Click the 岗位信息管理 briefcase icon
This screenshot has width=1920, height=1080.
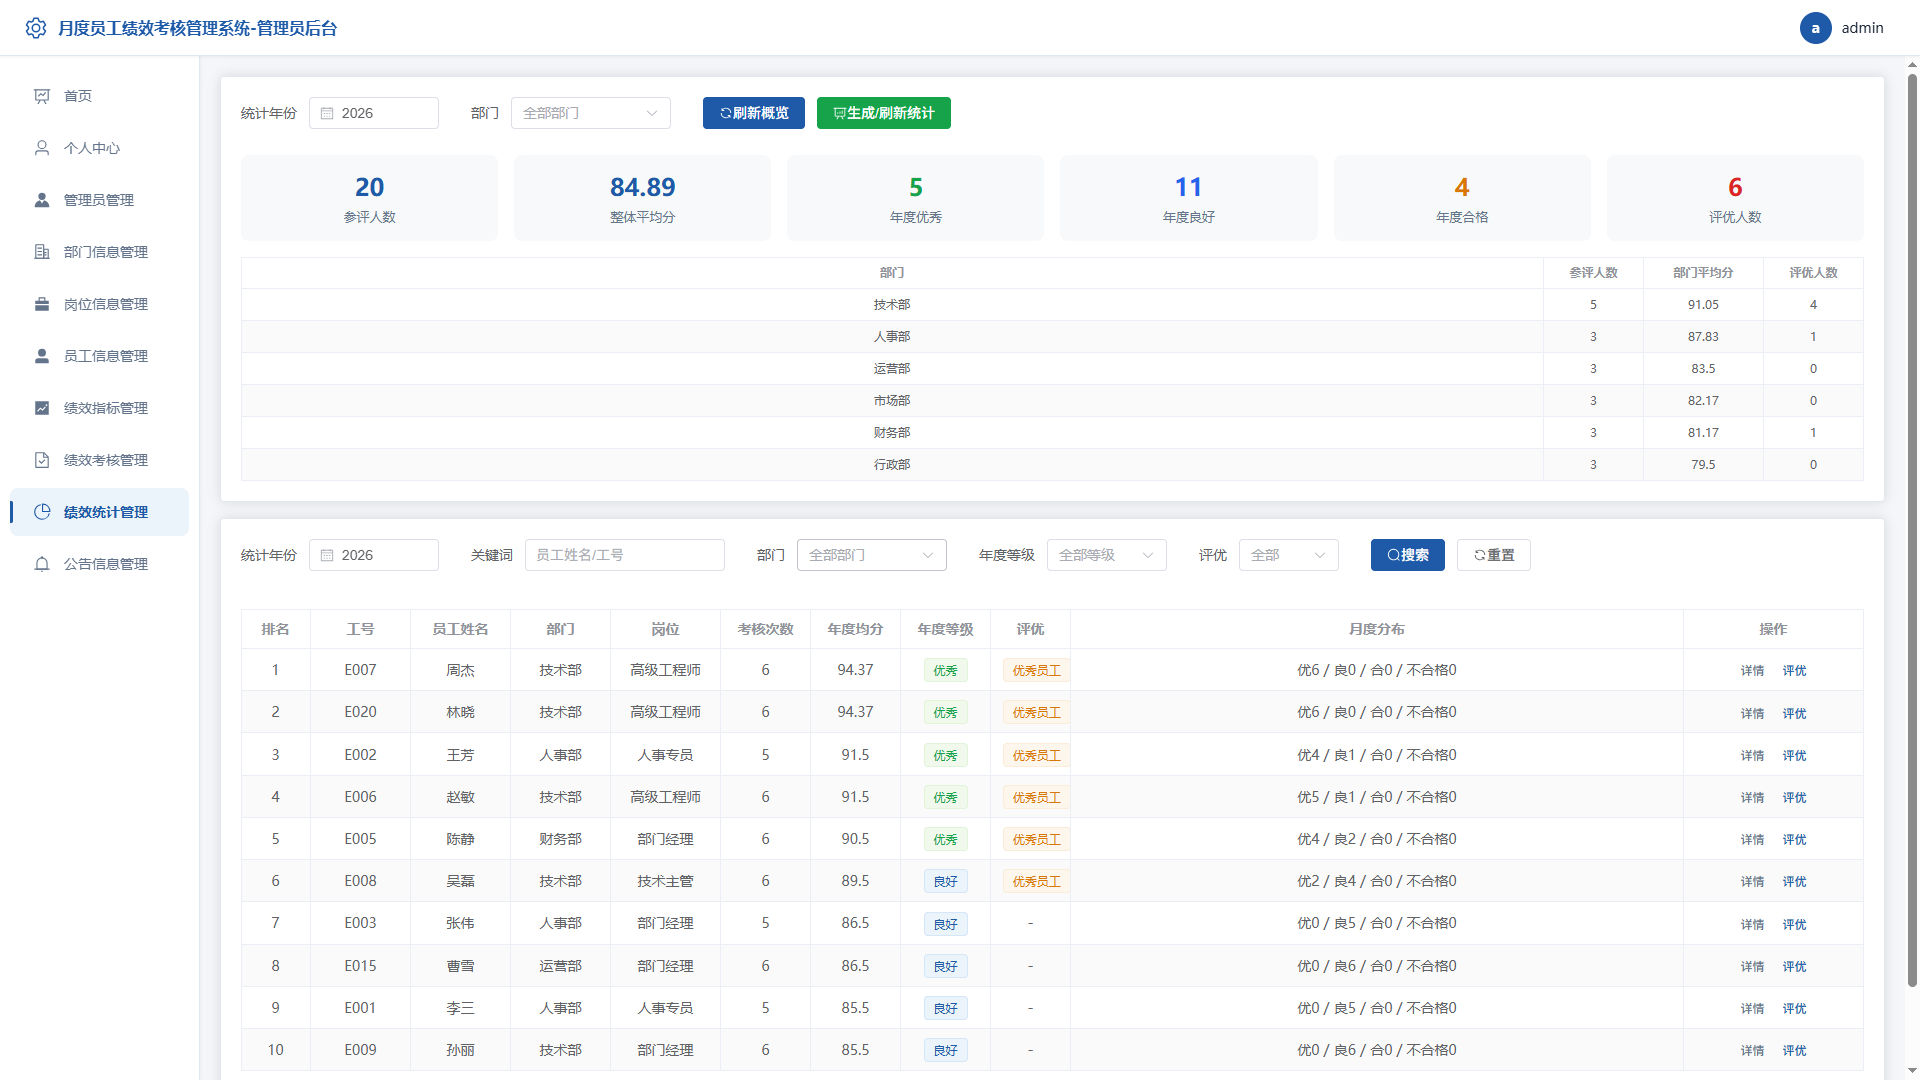click(42, 304)
